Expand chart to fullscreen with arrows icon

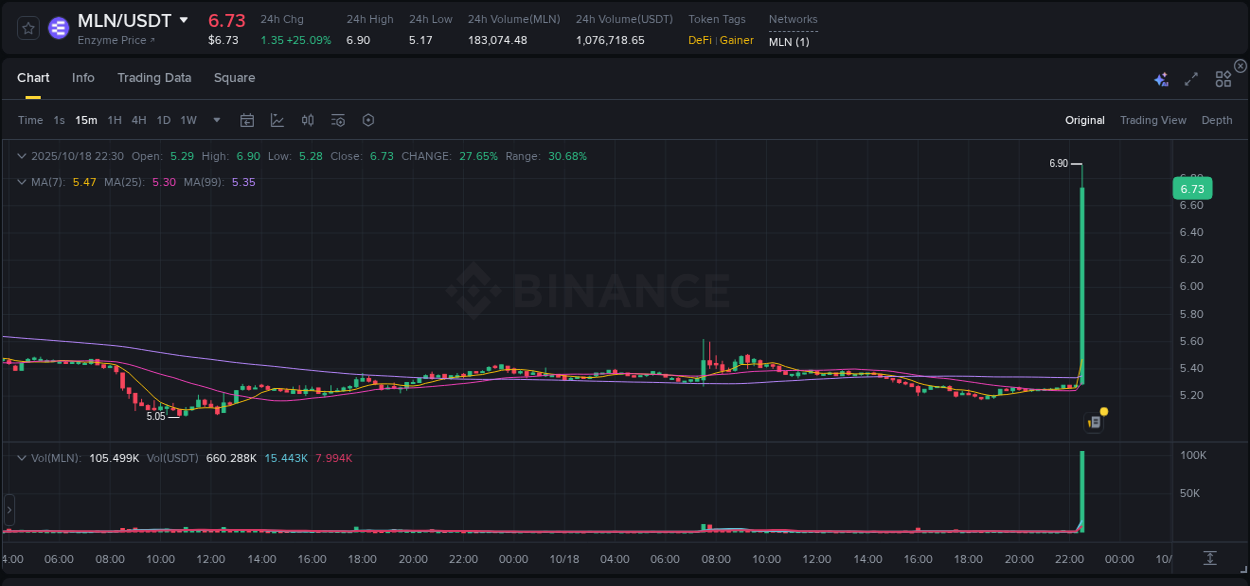(x=1190, y=77)
